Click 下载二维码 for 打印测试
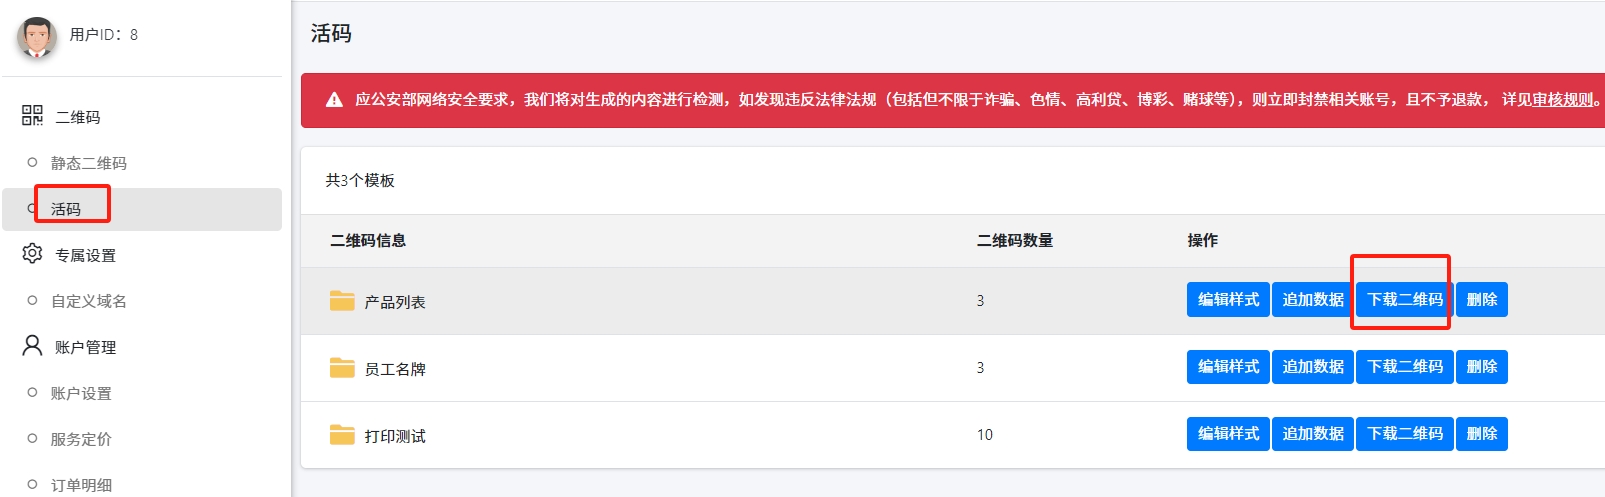Viewport: 1605px width, 497px height. click(x=1405, y=434)
